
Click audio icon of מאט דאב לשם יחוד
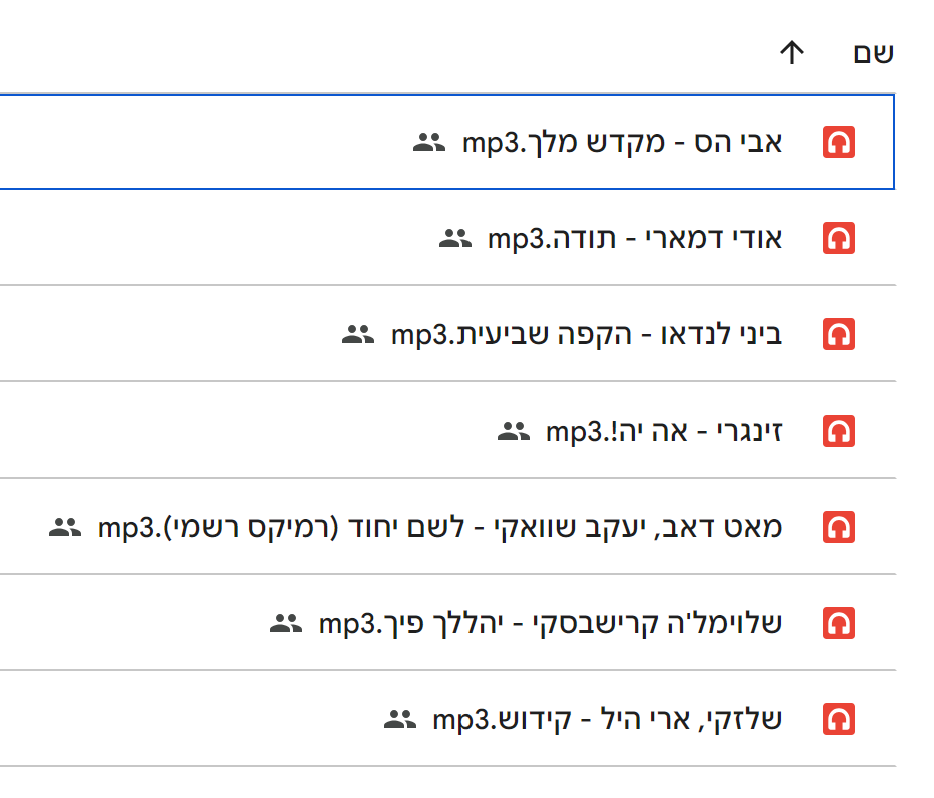(x=839, y=527)
